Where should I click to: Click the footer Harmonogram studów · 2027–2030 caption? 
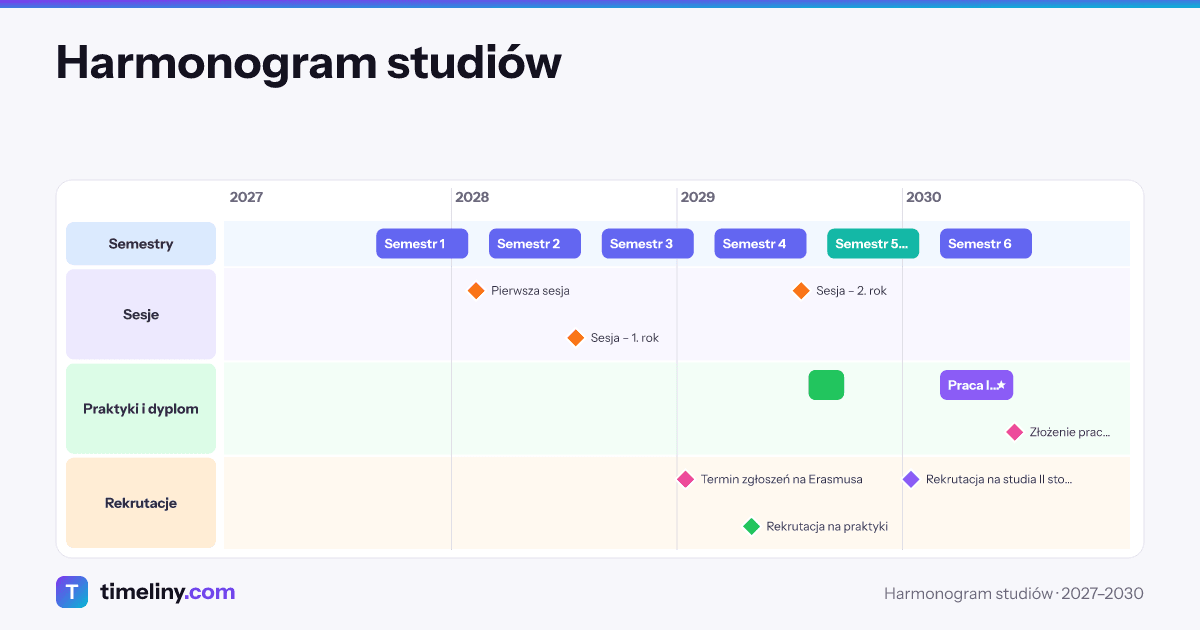(x=1014, y=593)
